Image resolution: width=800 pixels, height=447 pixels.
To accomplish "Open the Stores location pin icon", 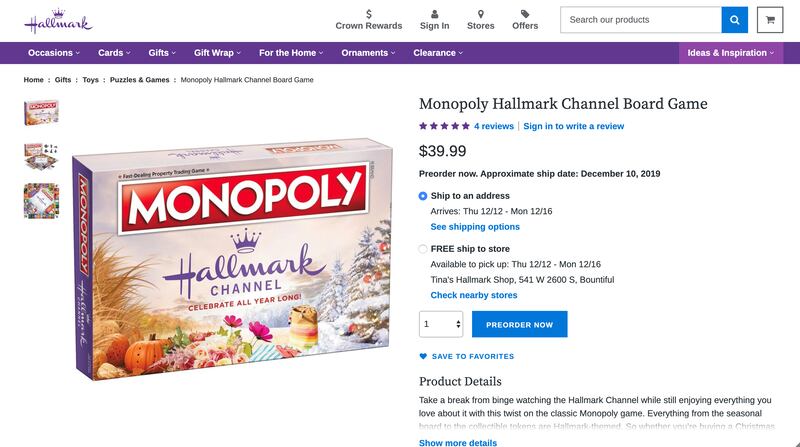I will [x=480, y=14].
